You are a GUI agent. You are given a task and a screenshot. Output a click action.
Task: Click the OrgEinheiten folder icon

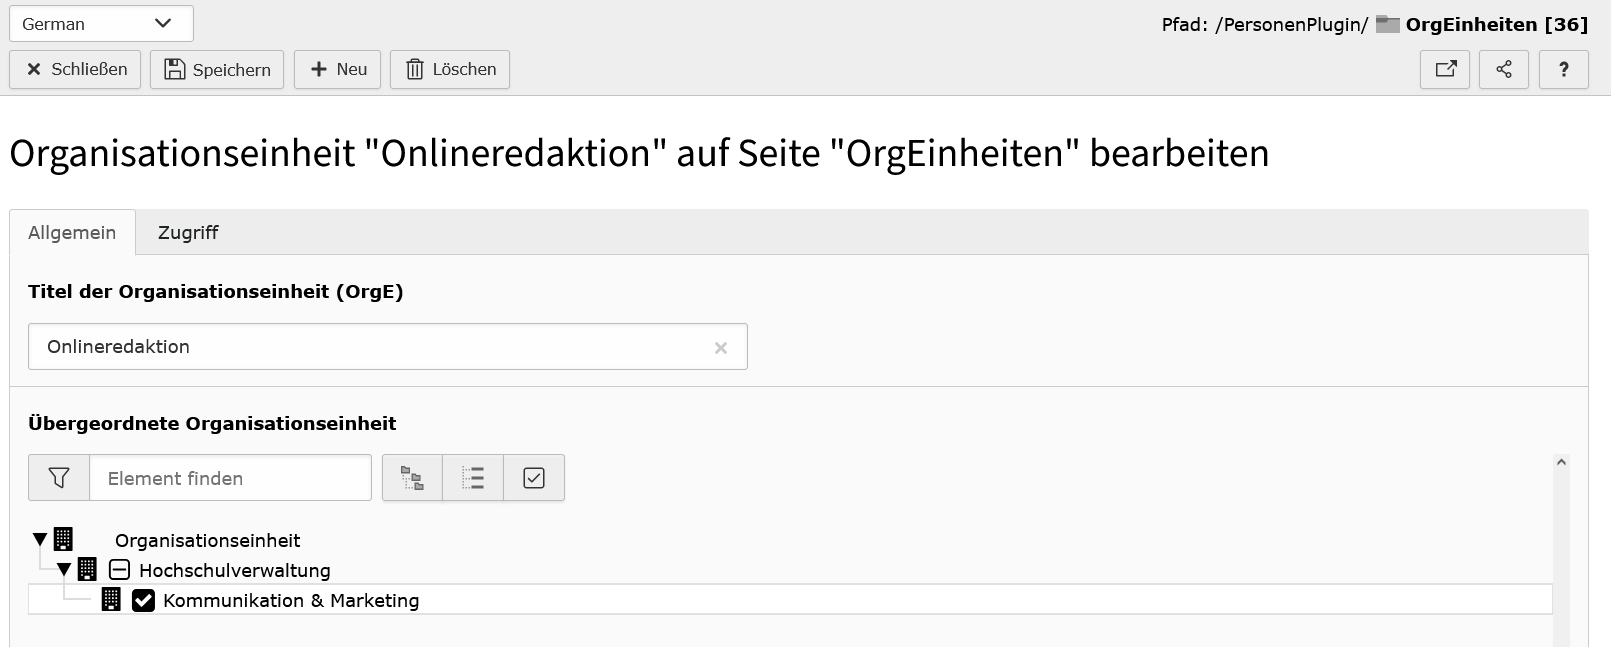click(1387, 24)
